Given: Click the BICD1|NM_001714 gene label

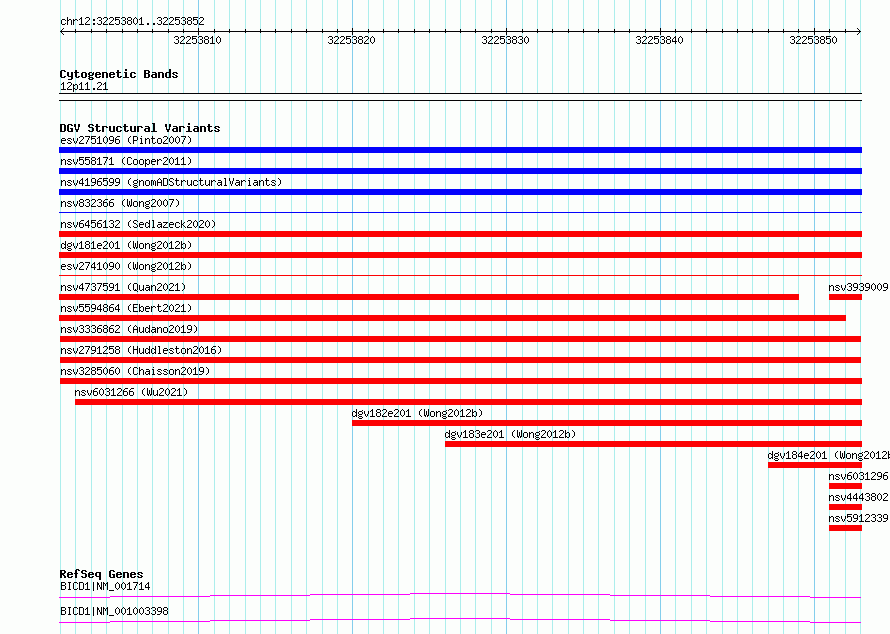Looking at the screenshot, I should (x=105, y=586).
